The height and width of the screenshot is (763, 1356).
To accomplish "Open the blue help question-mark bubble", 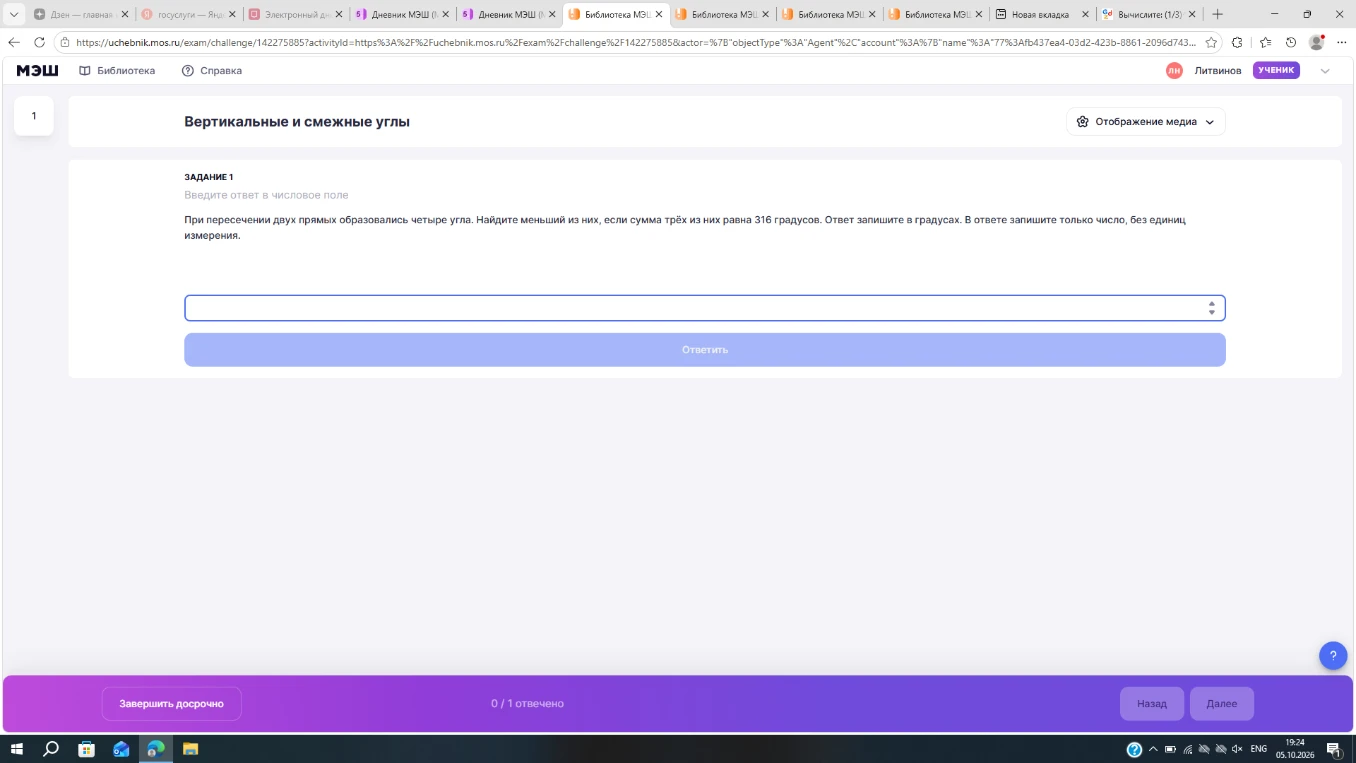I will click(1333, 656).
